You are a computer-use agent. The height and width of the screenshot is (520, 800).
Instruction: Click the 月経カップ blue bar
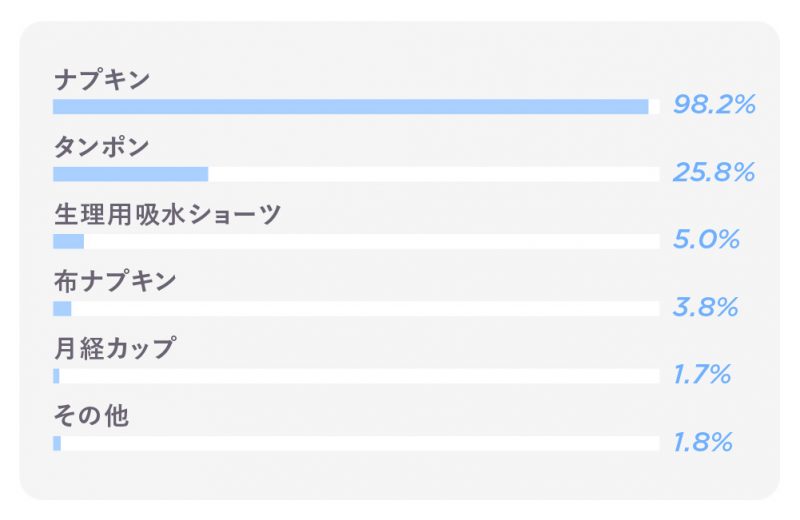point(56,376)
